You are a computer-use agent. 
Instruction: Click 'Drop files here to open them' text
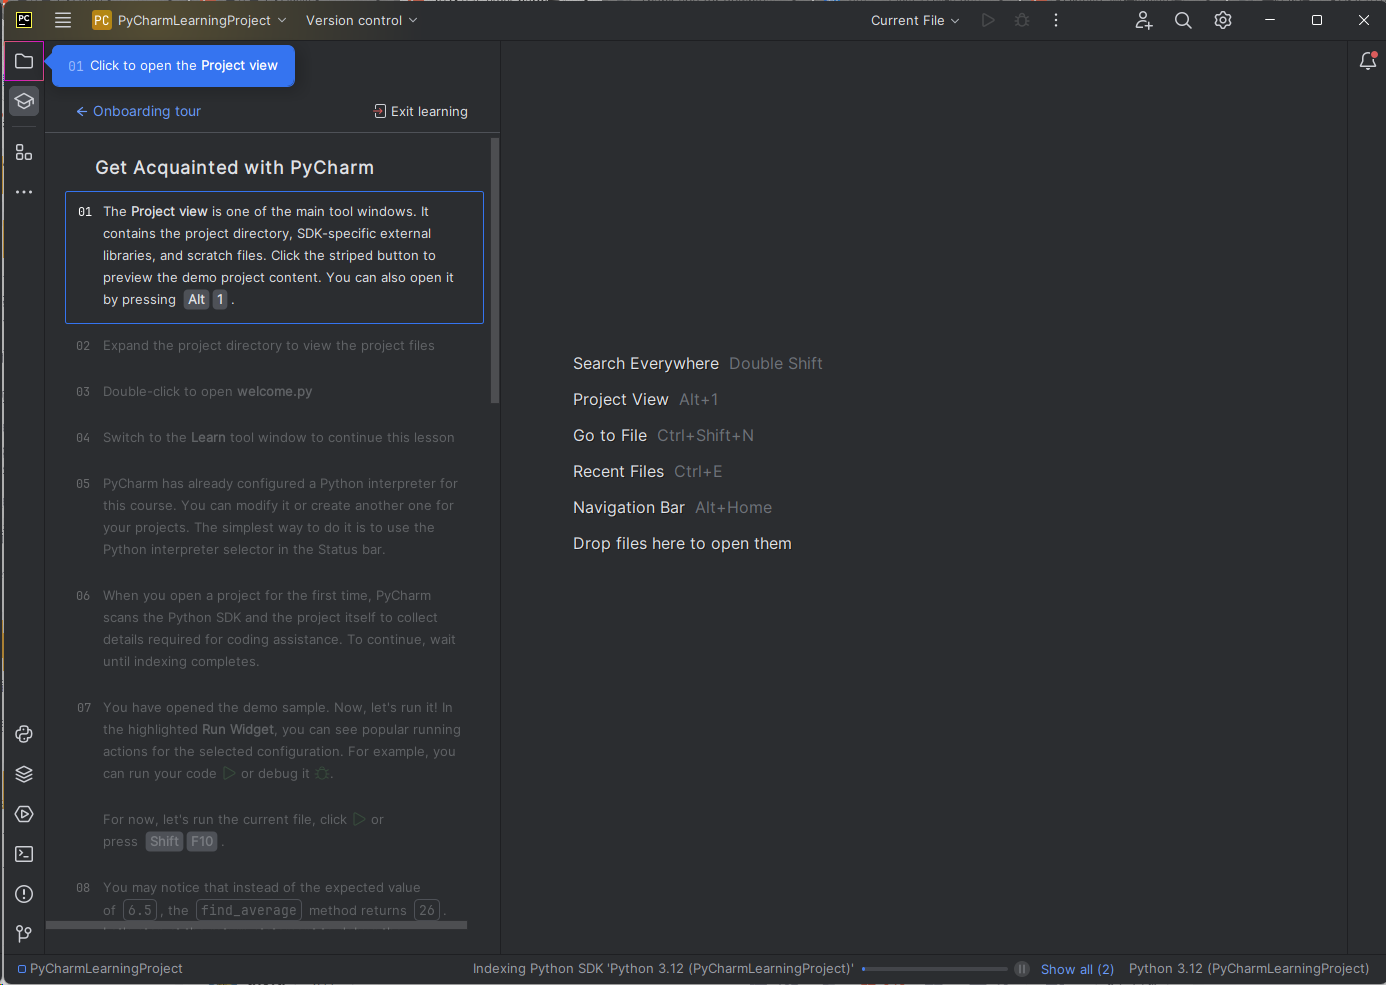tap(682, 544)
